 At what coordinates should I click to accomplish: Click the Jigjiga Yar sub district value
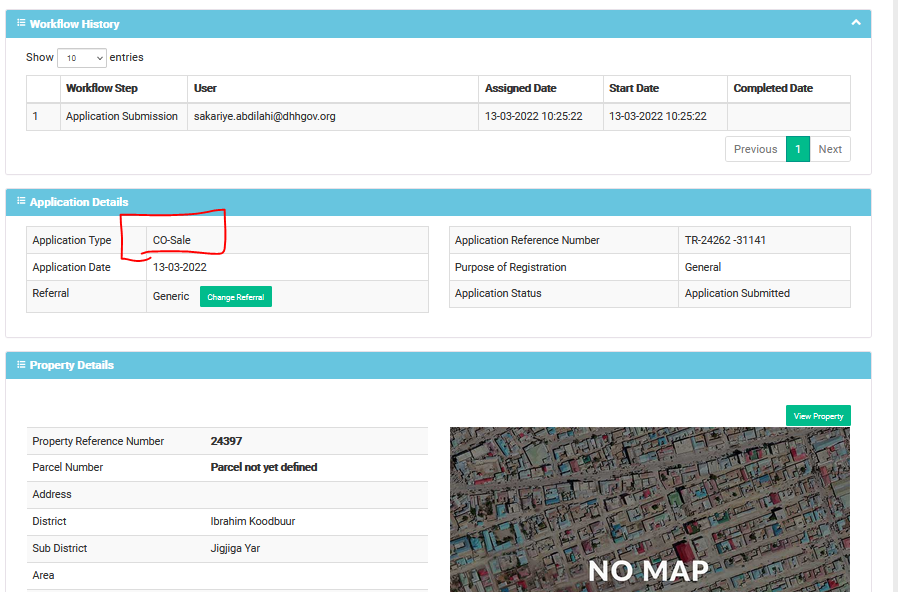(235, 548)
